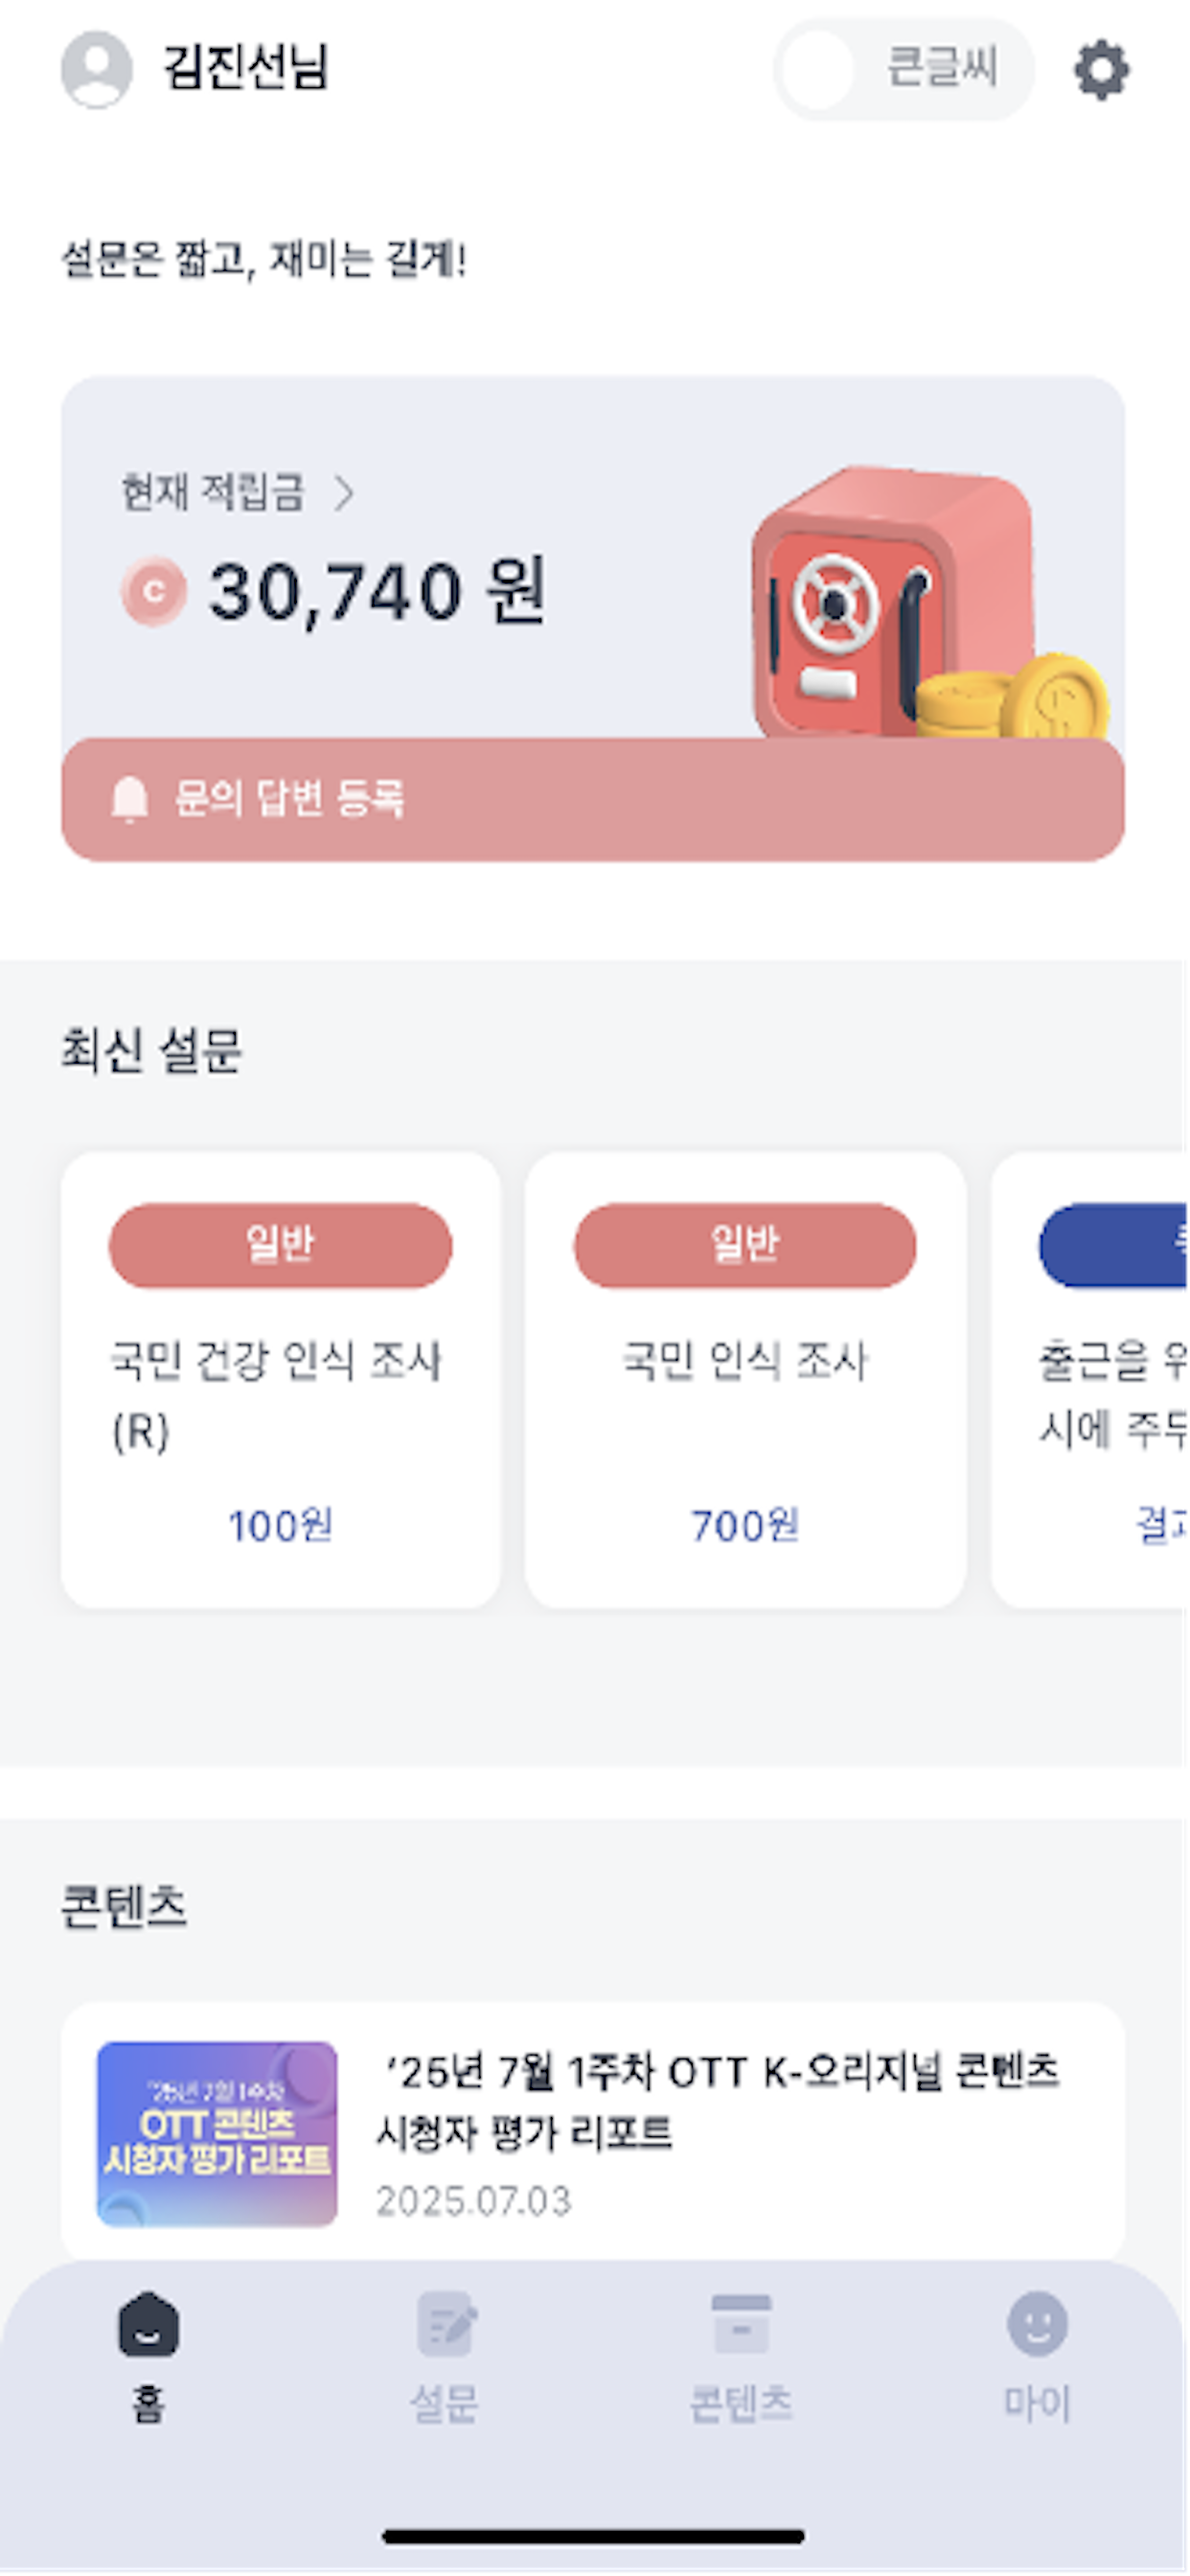Open 문의 답변 등록 notification banner
The width and height of the screenshot is (1190, 2576).
[x=593, y=800]
